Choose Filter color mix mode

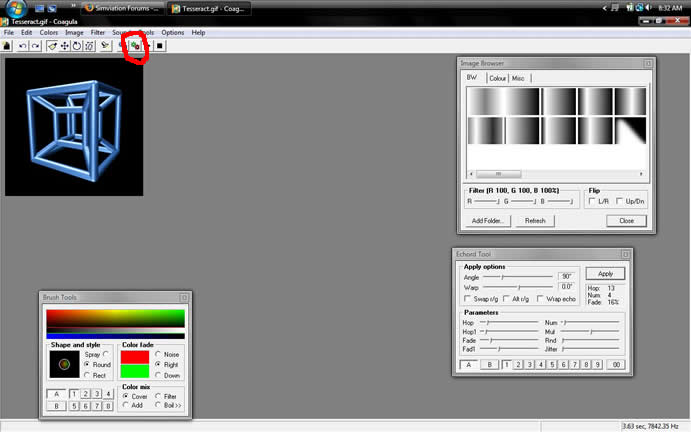[158, 396]
